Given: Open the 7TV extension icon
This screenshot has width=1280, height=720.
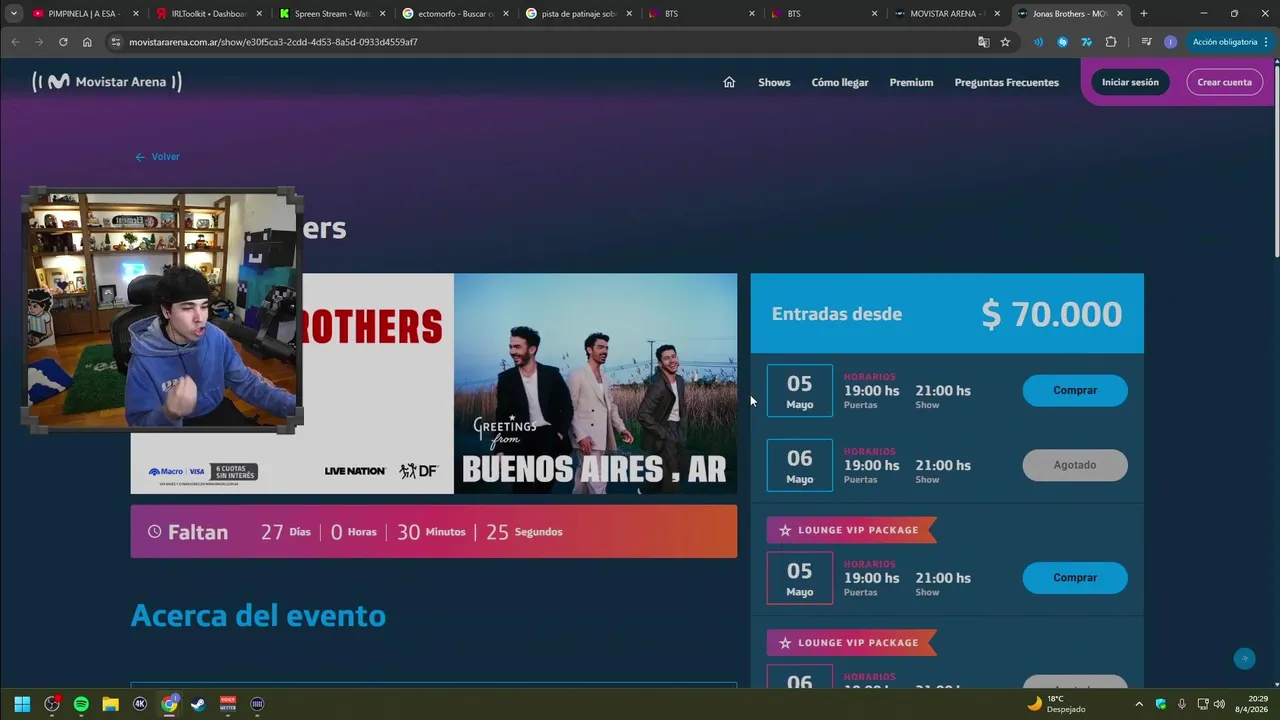Looking at the screenshot, I should click(1086, 42).
